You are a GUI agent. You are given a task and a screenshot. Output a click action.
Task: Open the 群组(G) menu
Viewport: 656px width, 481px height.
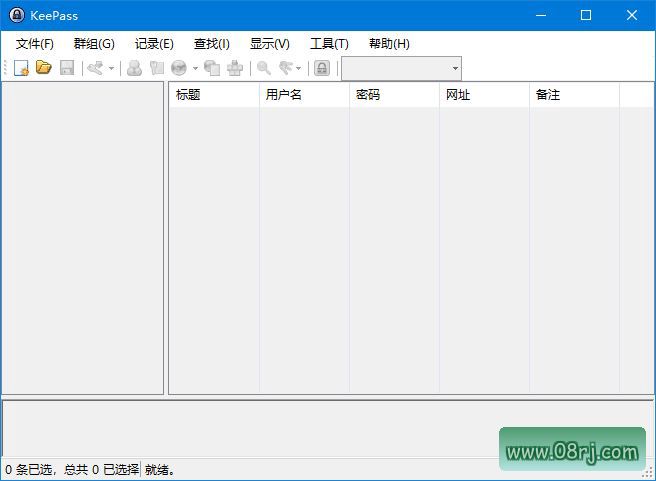(x=94, y=43)
